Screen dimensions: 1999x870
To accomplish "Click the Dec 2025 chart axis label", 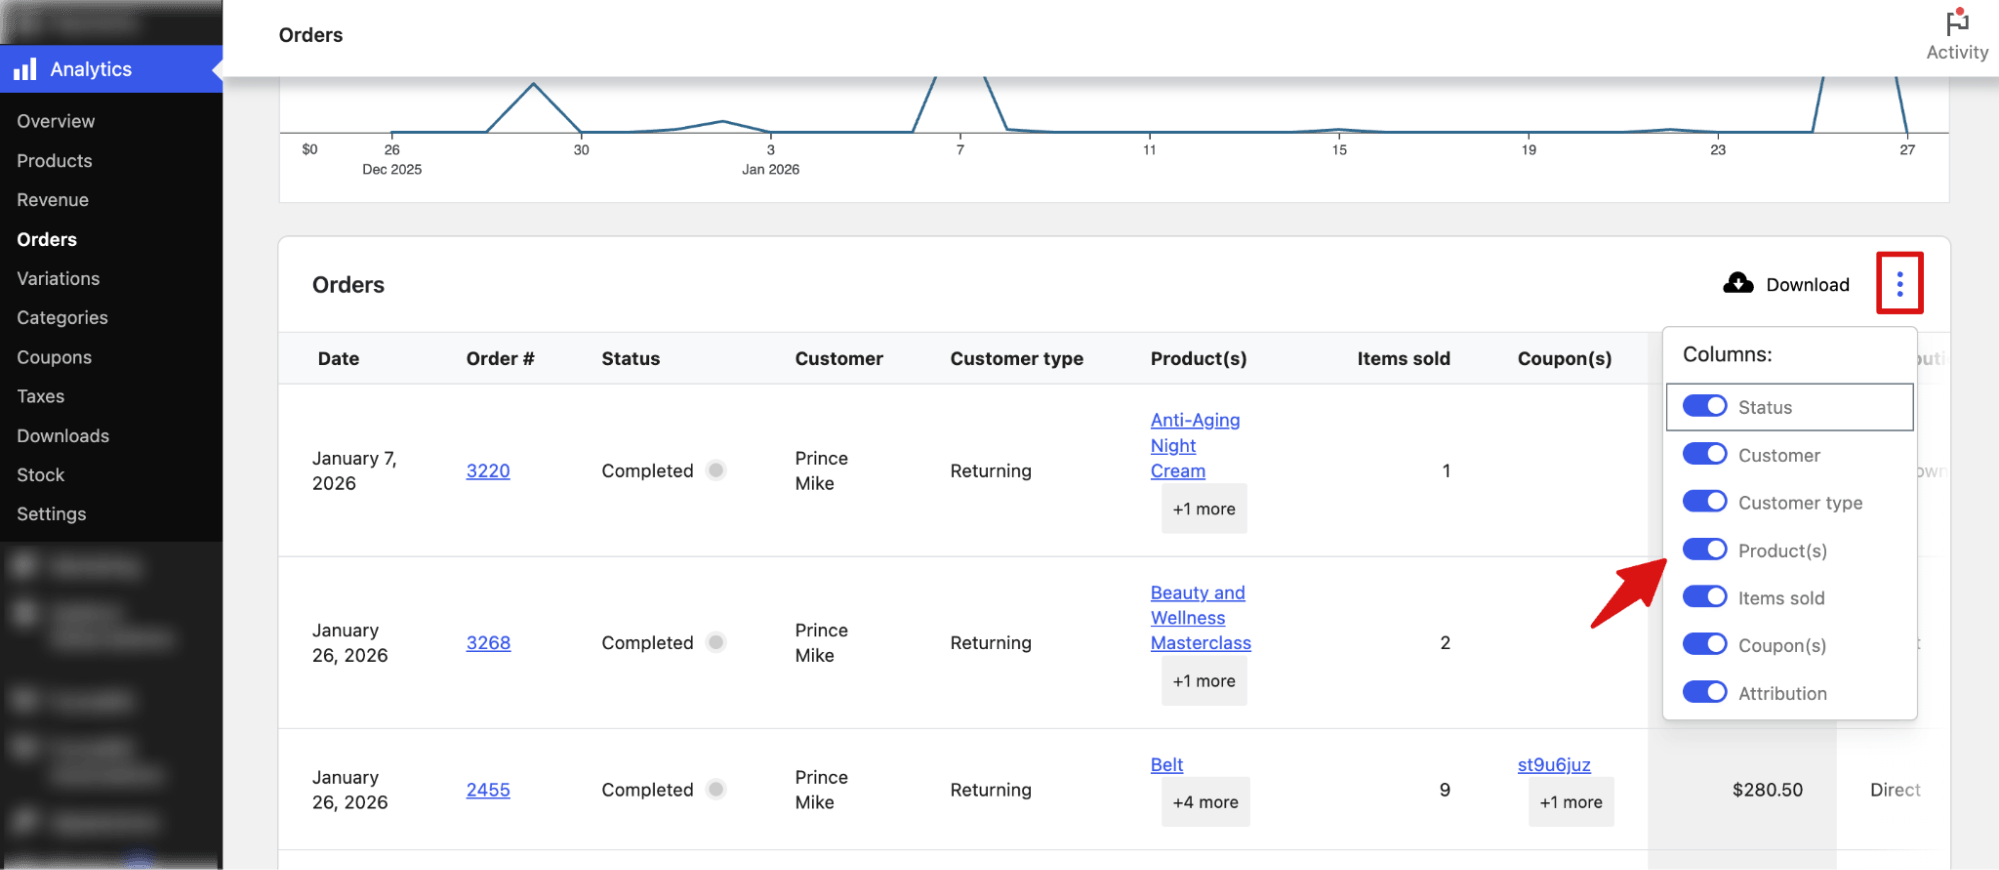I will [x=392, y=169].
